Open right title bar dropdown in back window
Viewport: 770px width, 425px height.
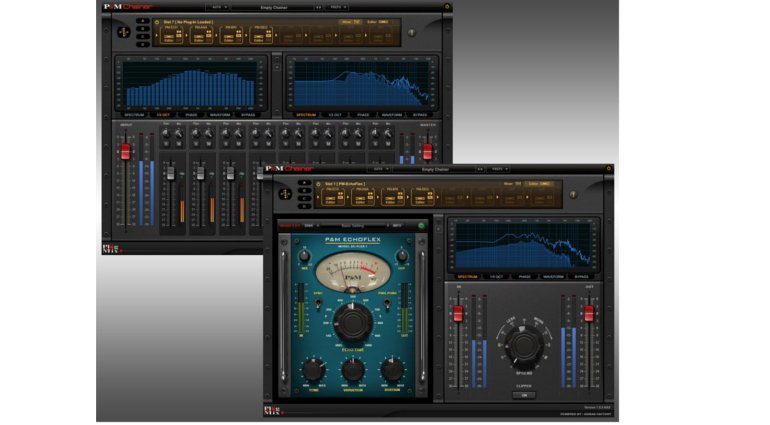(338, 7)
